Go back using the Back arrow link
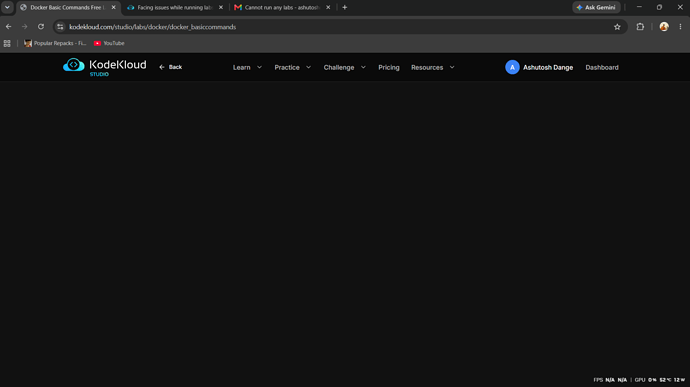This screenshot has width=690, height=387. (x=170, y=67)
